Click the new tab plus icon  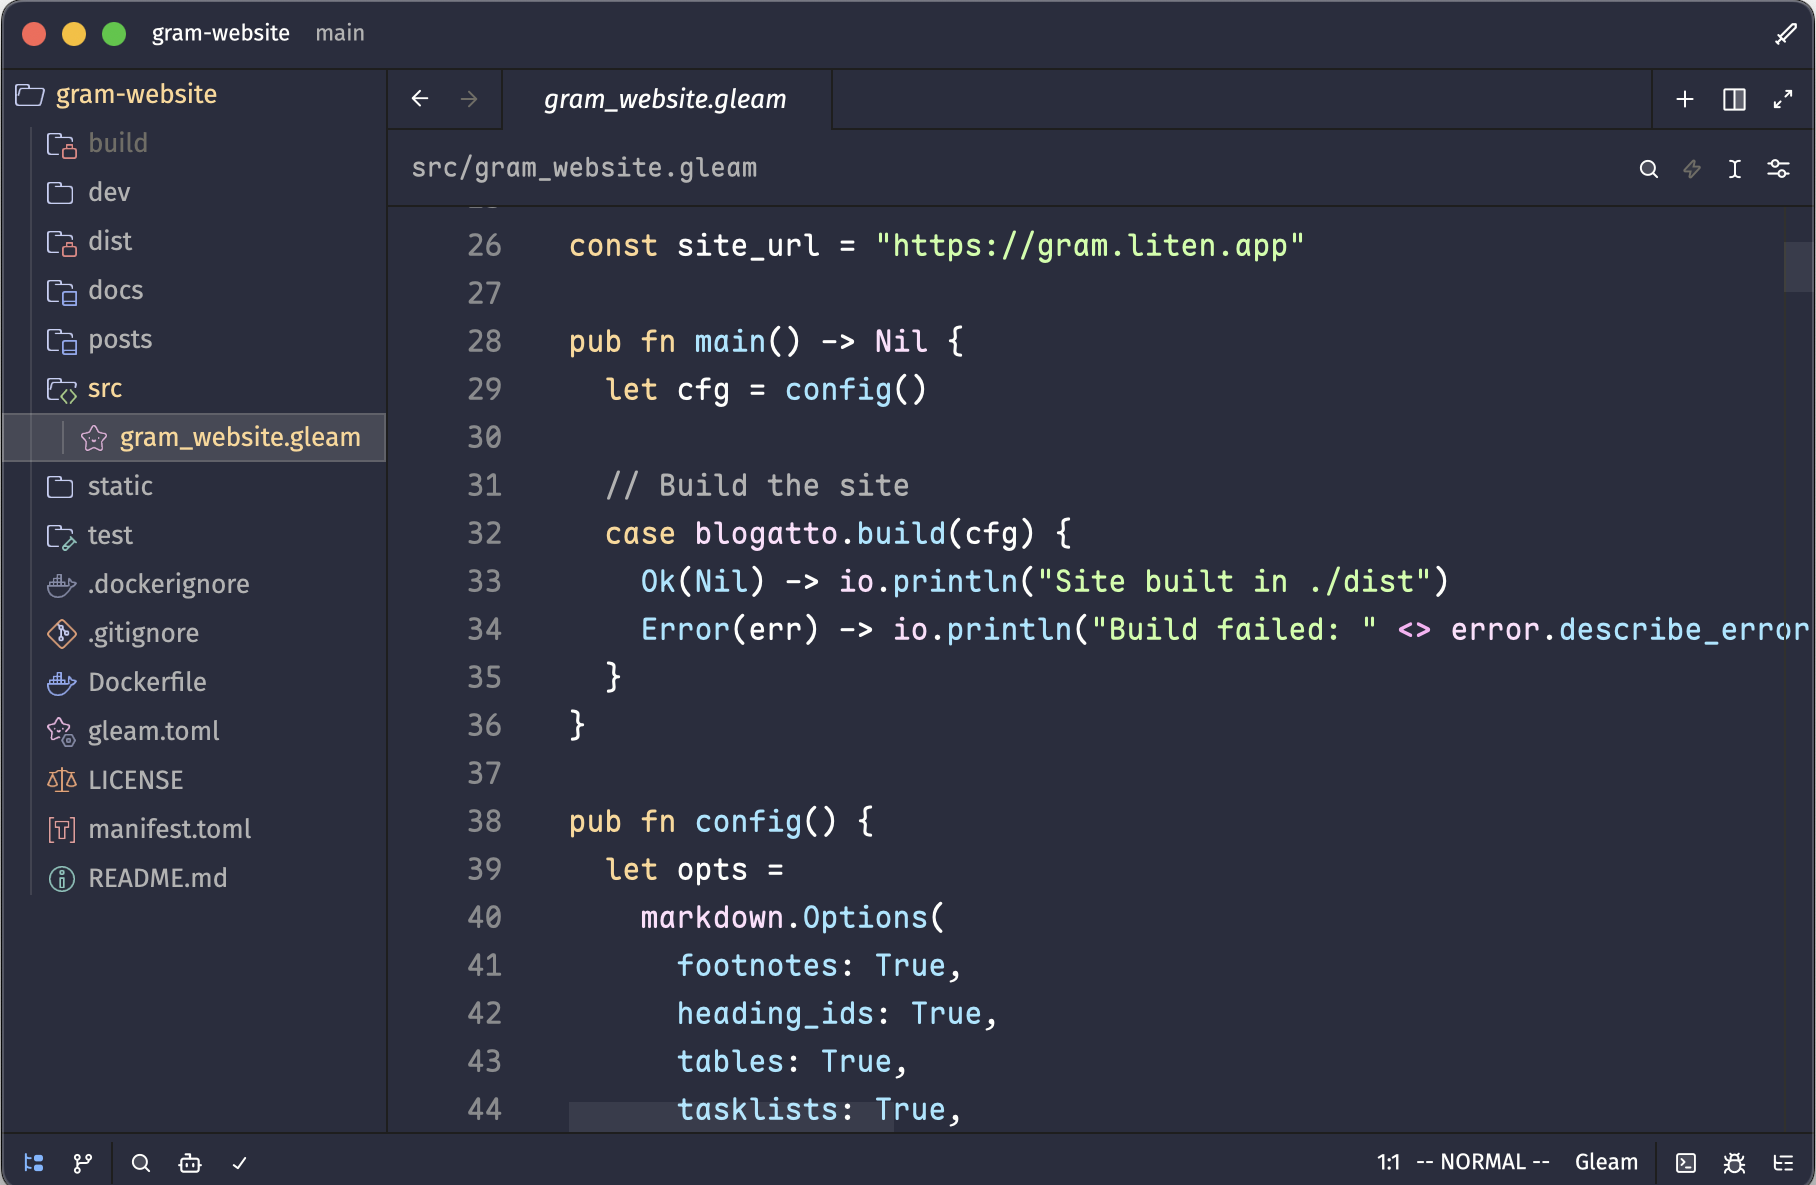coord(1685,99)
